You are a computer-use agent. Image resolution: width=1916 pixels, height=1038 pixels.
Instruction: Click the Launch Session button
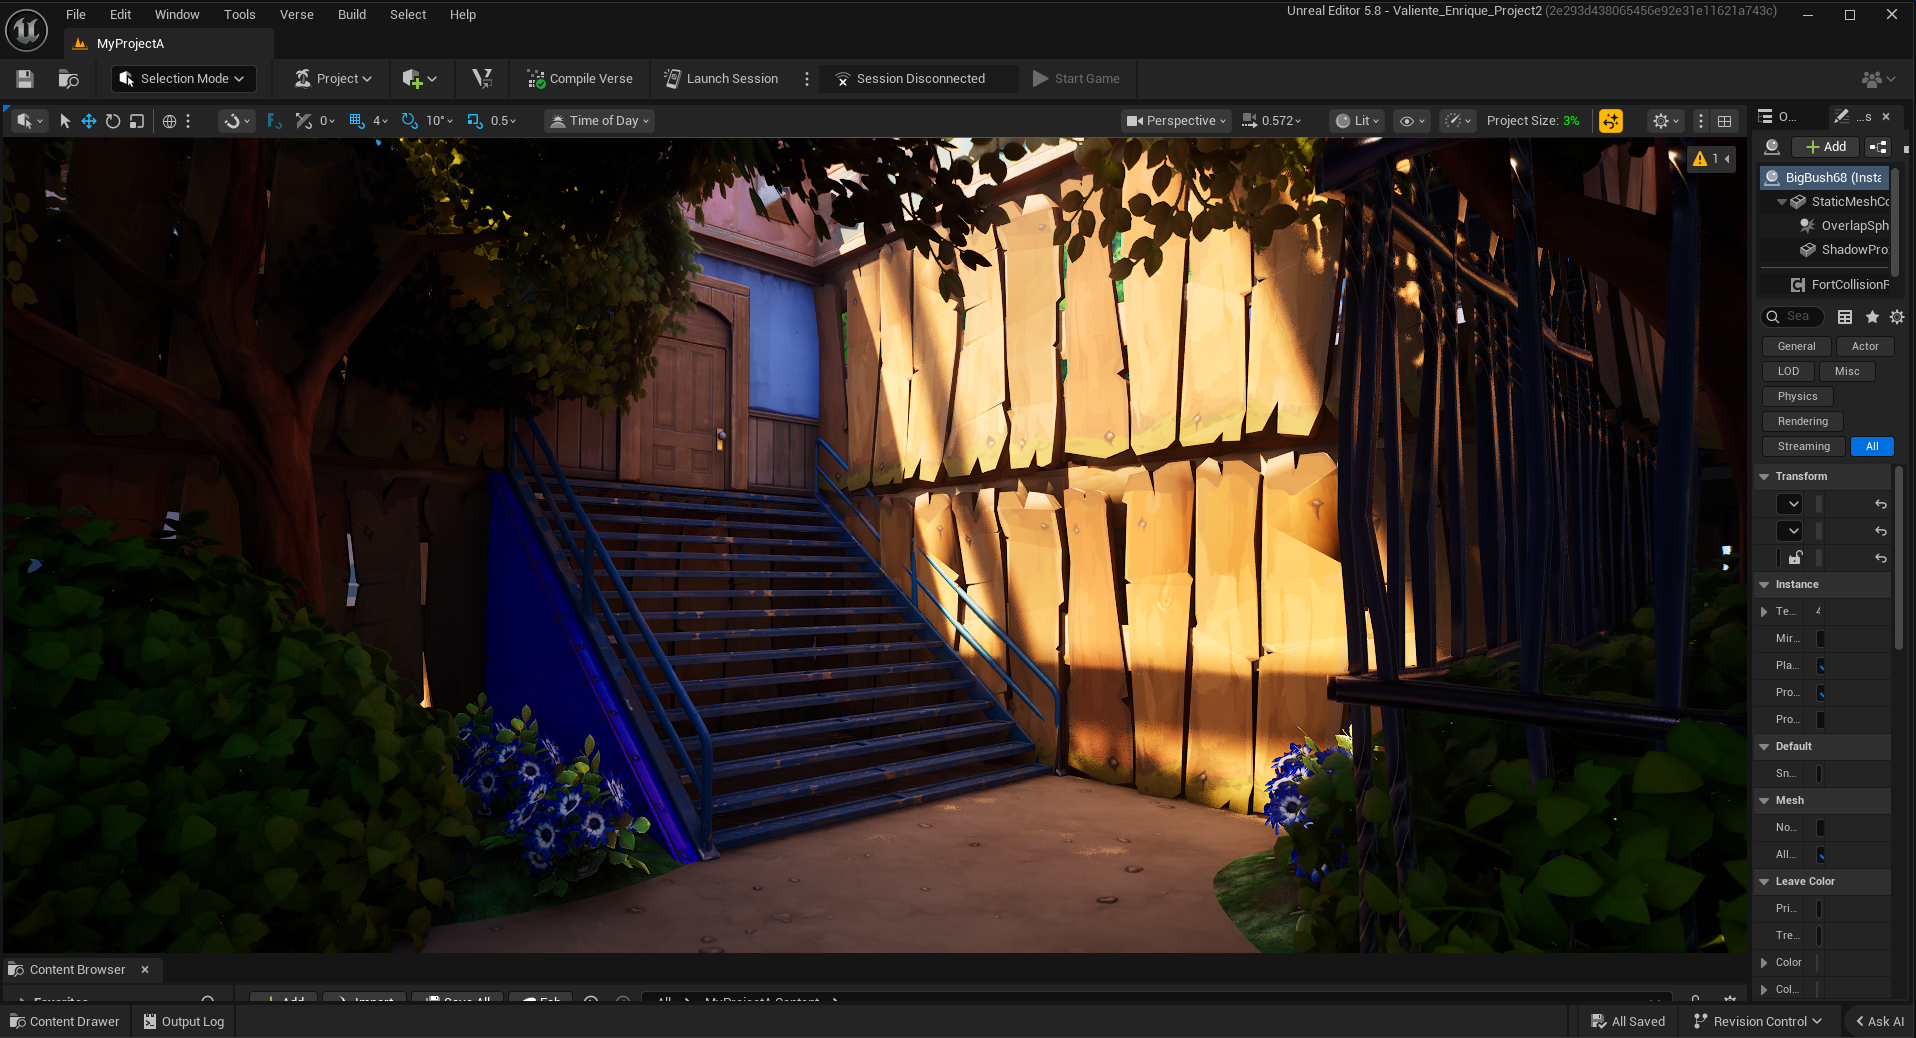(721, 79)
